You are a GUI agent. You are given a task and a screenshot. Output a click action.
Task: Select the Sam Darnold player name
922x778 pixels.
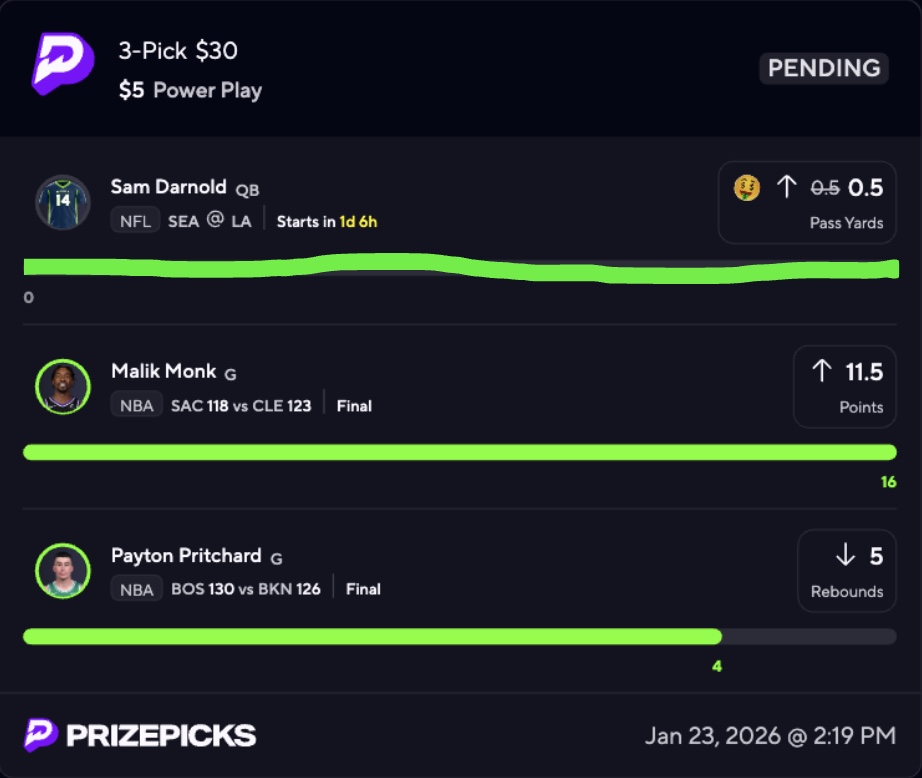[168, 187]
